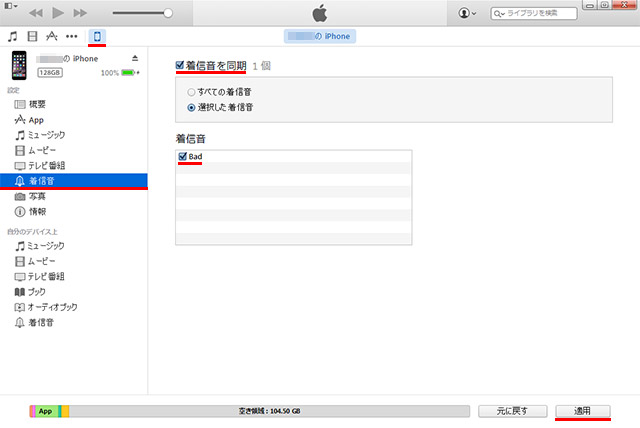Click the 適用 button
Viewport: 640px width, 428px height.
(583, 411)
